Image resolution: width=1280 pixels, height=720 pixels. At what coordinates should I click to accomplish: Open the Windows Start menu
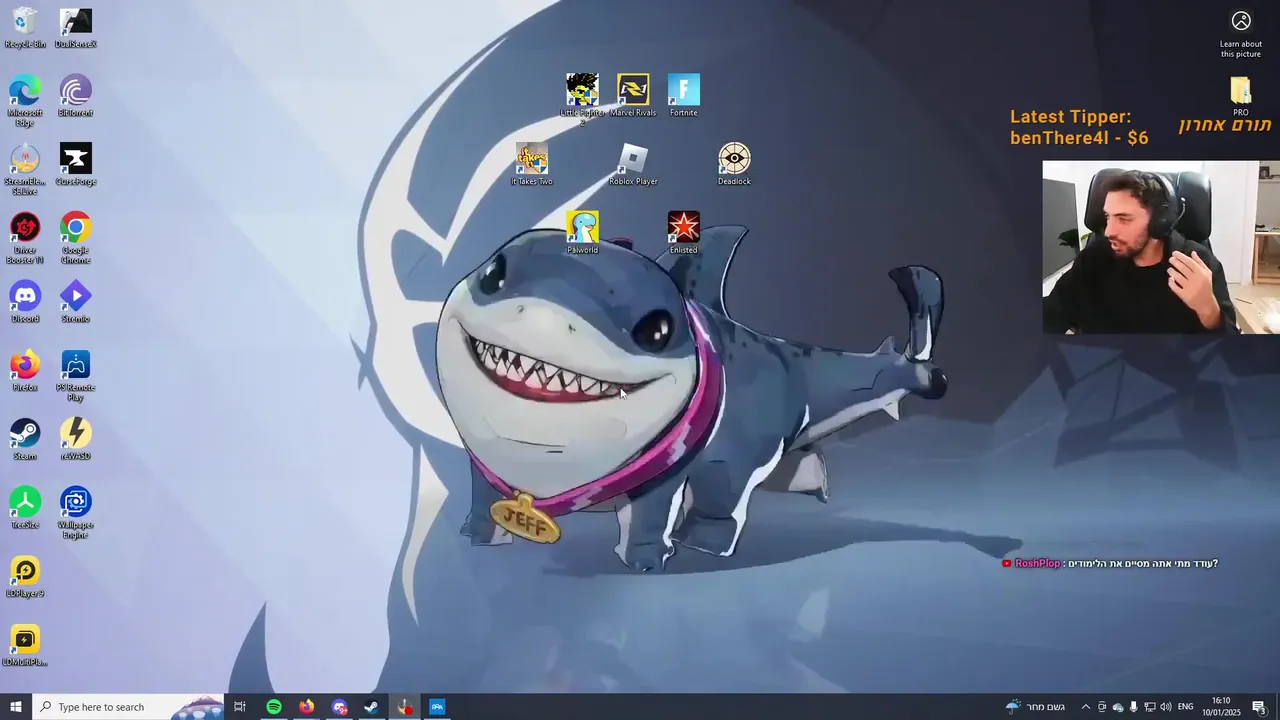pos(15,707)
